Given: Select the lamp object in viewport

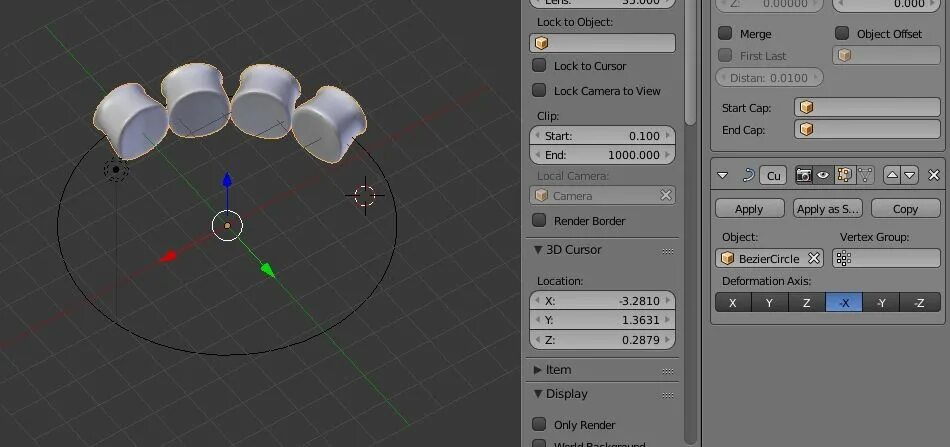Looking at the screenshot, I should point(116,170).
